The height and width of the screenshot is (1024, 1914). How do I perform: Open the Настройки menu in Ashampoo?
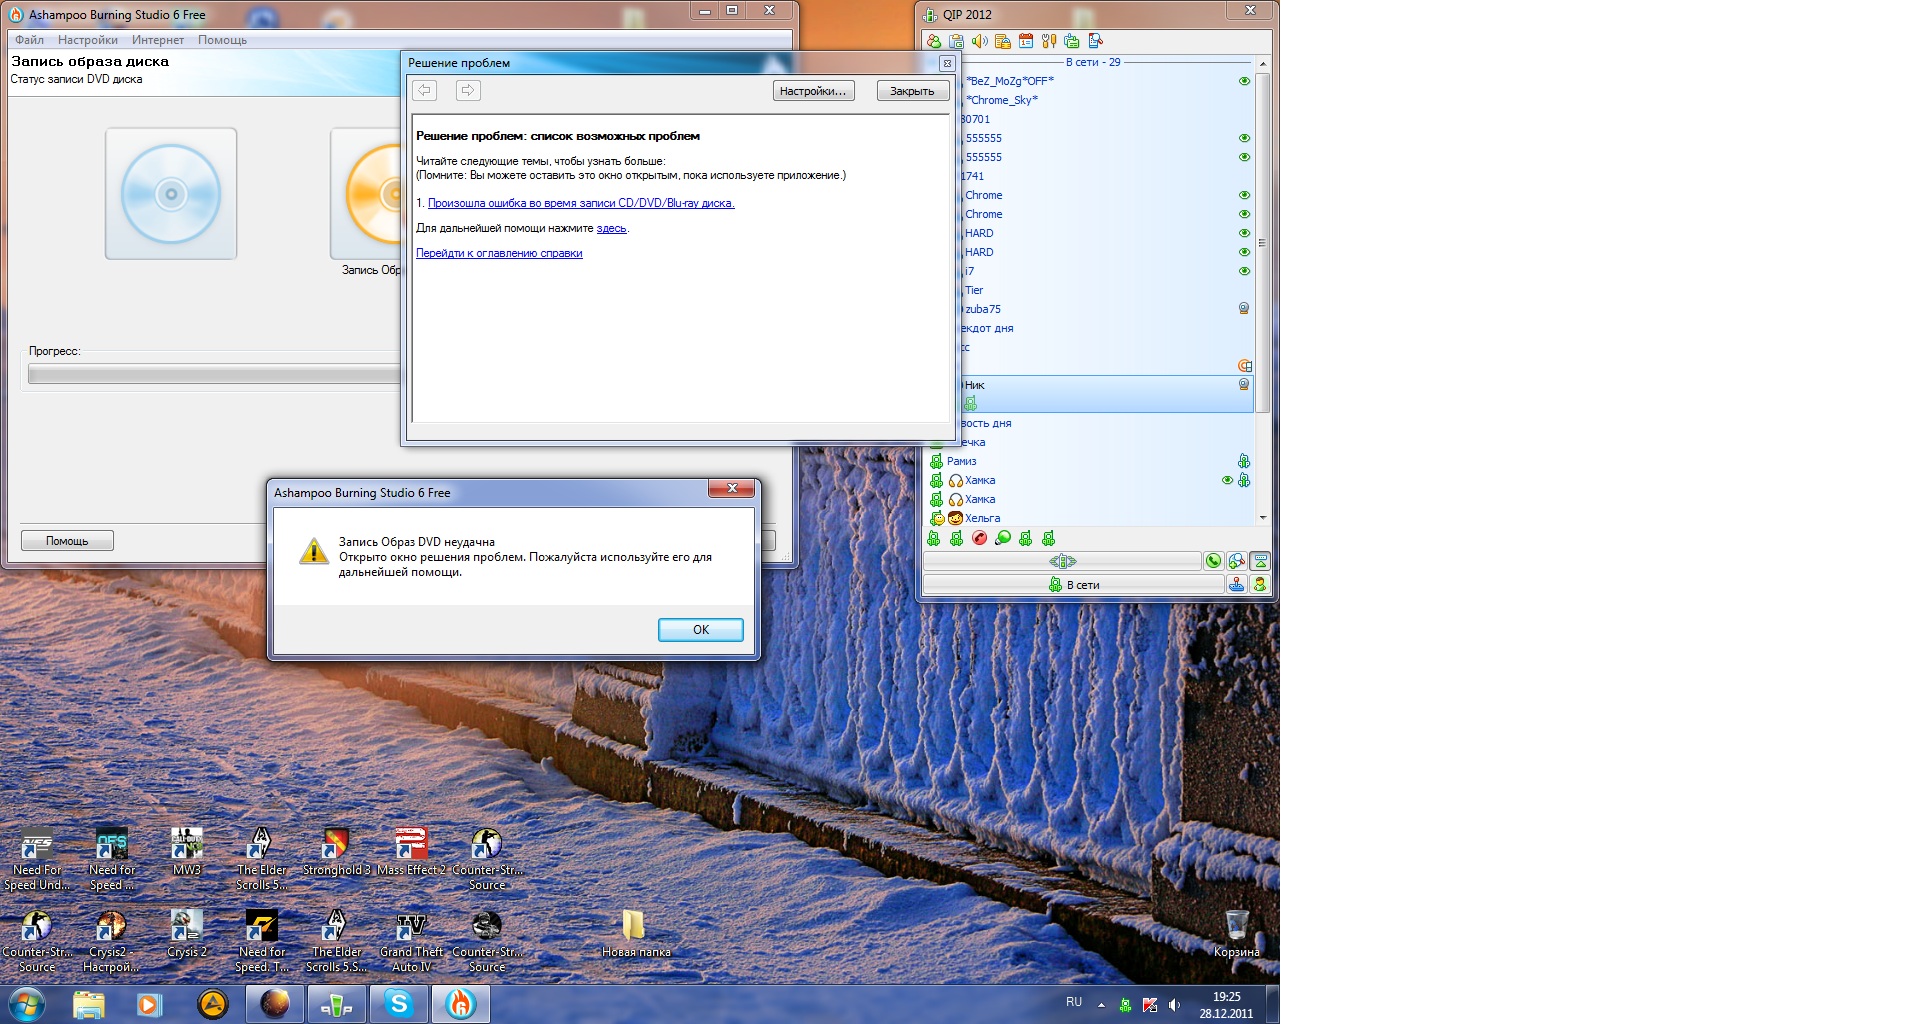(88, 40)
